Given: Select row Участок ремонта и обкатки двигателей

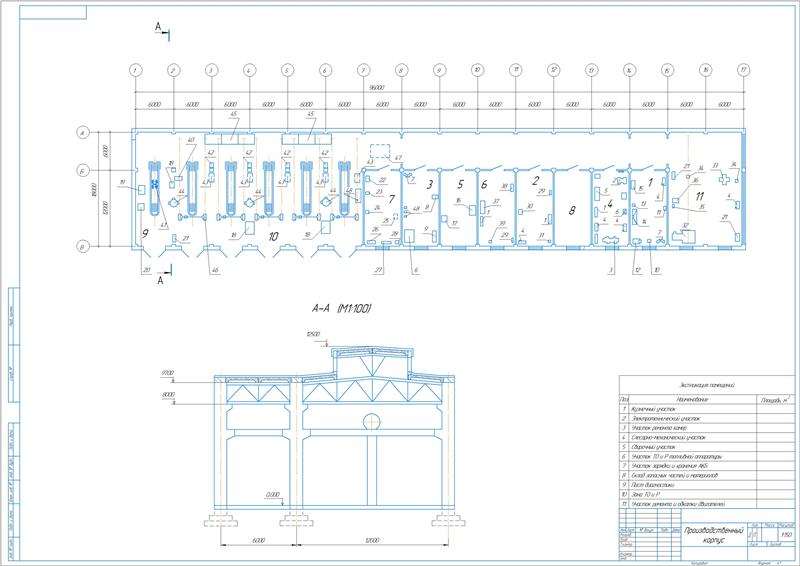Looking at the screenshot, I should point(707,504).
